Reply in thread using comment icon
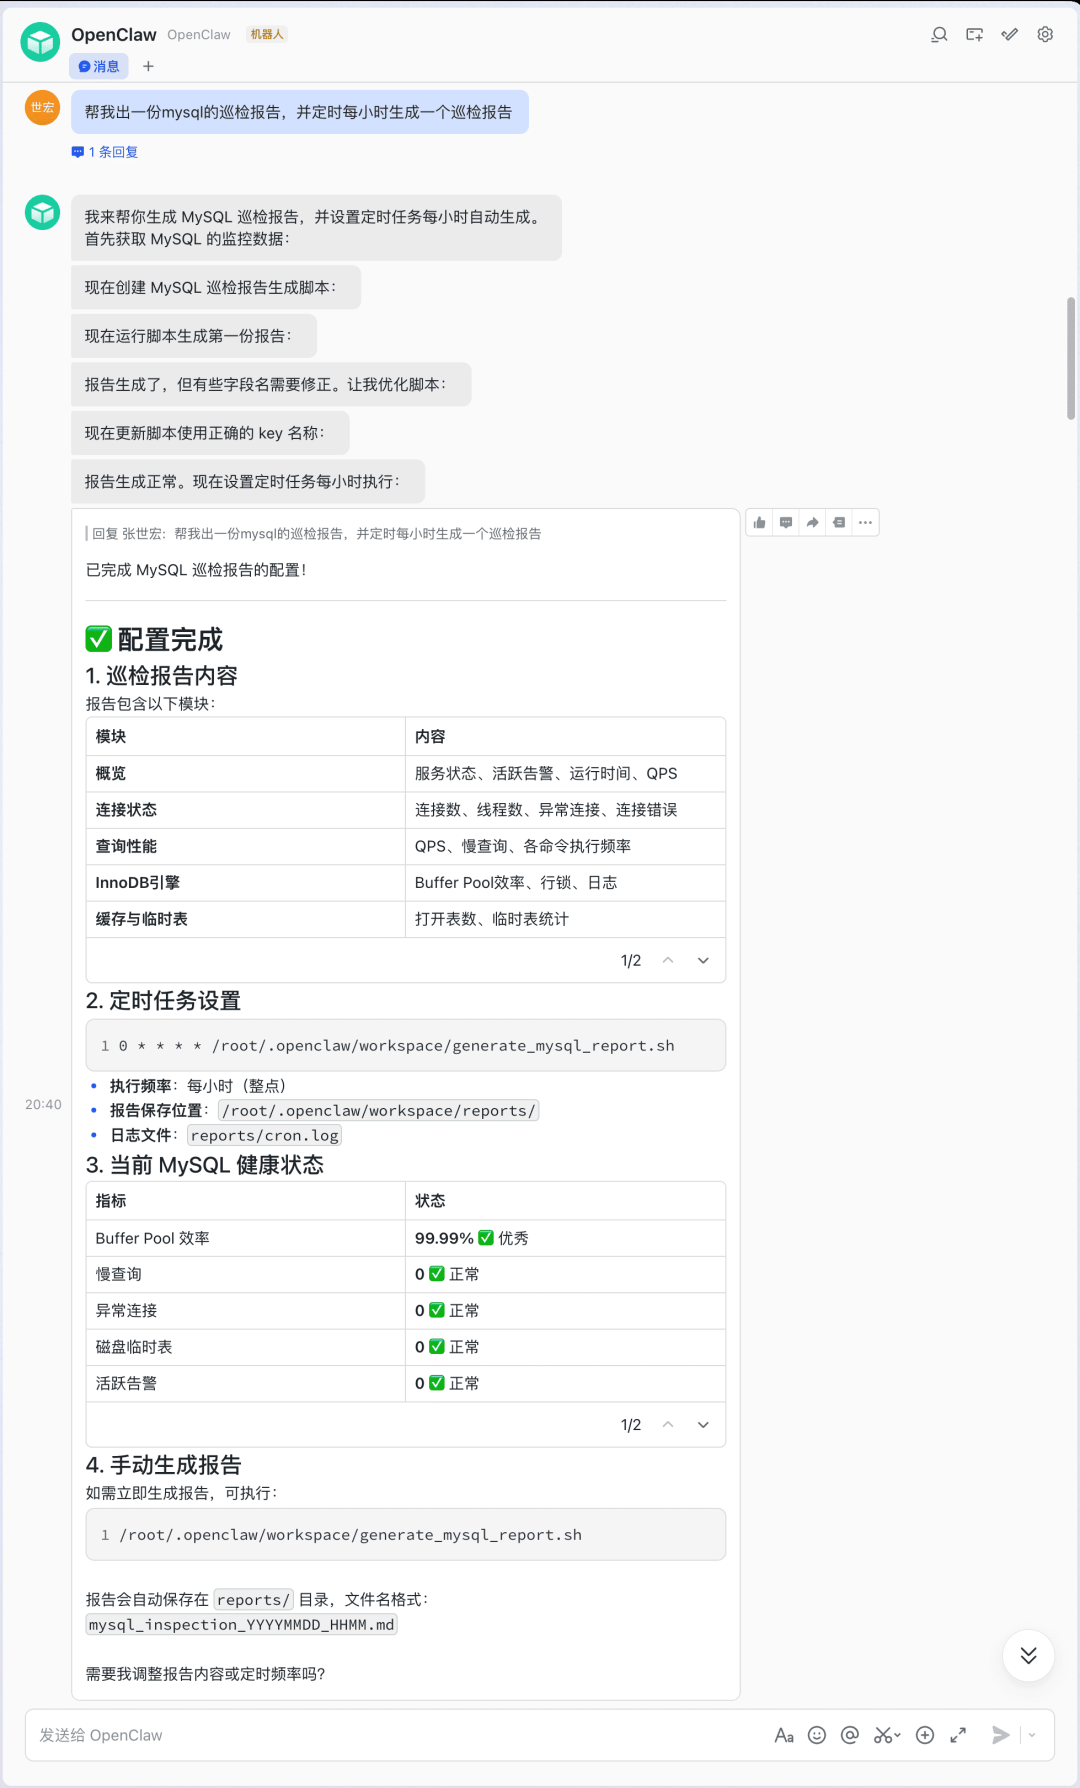Viewport: 1080px width, 1788px height. pyautogui.click(x=786, y=522)
